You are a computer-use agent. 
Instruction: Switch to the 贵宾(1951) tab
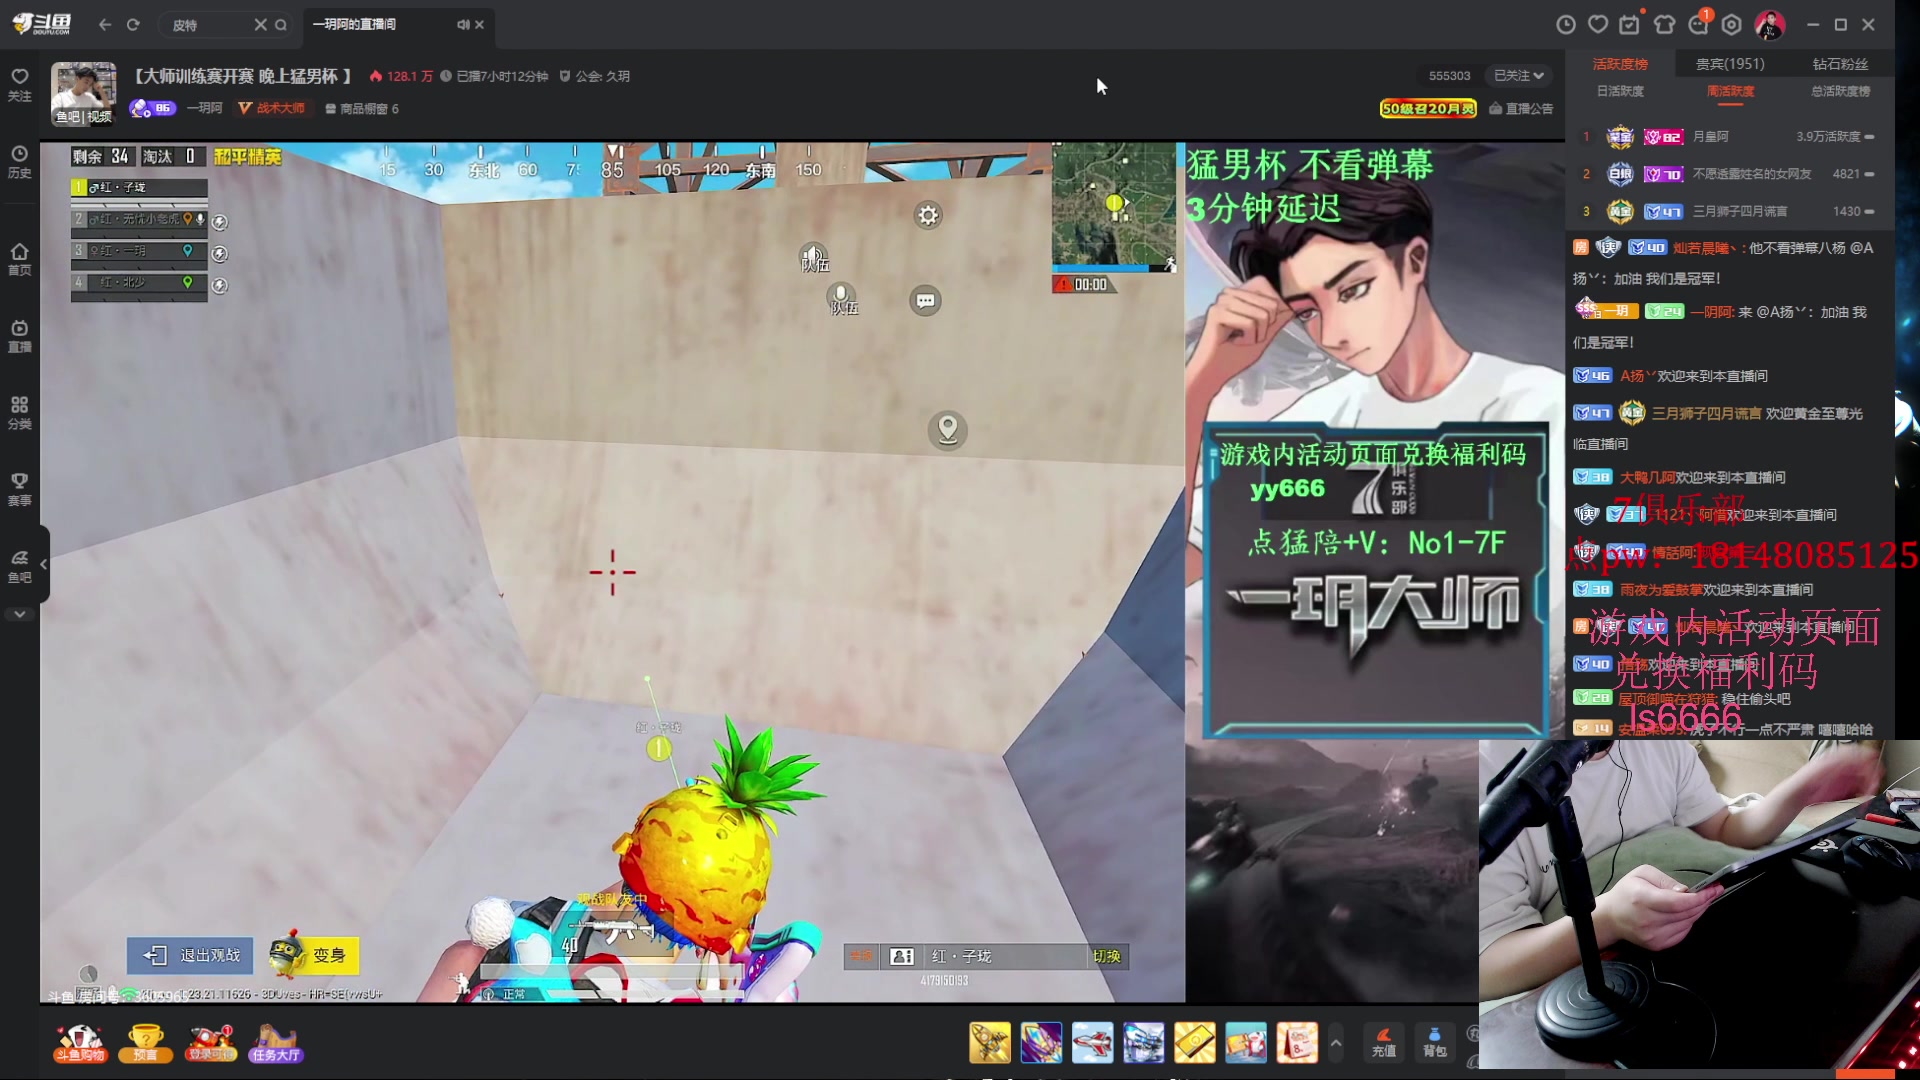pyautogui.click(x=1730, y=64)
